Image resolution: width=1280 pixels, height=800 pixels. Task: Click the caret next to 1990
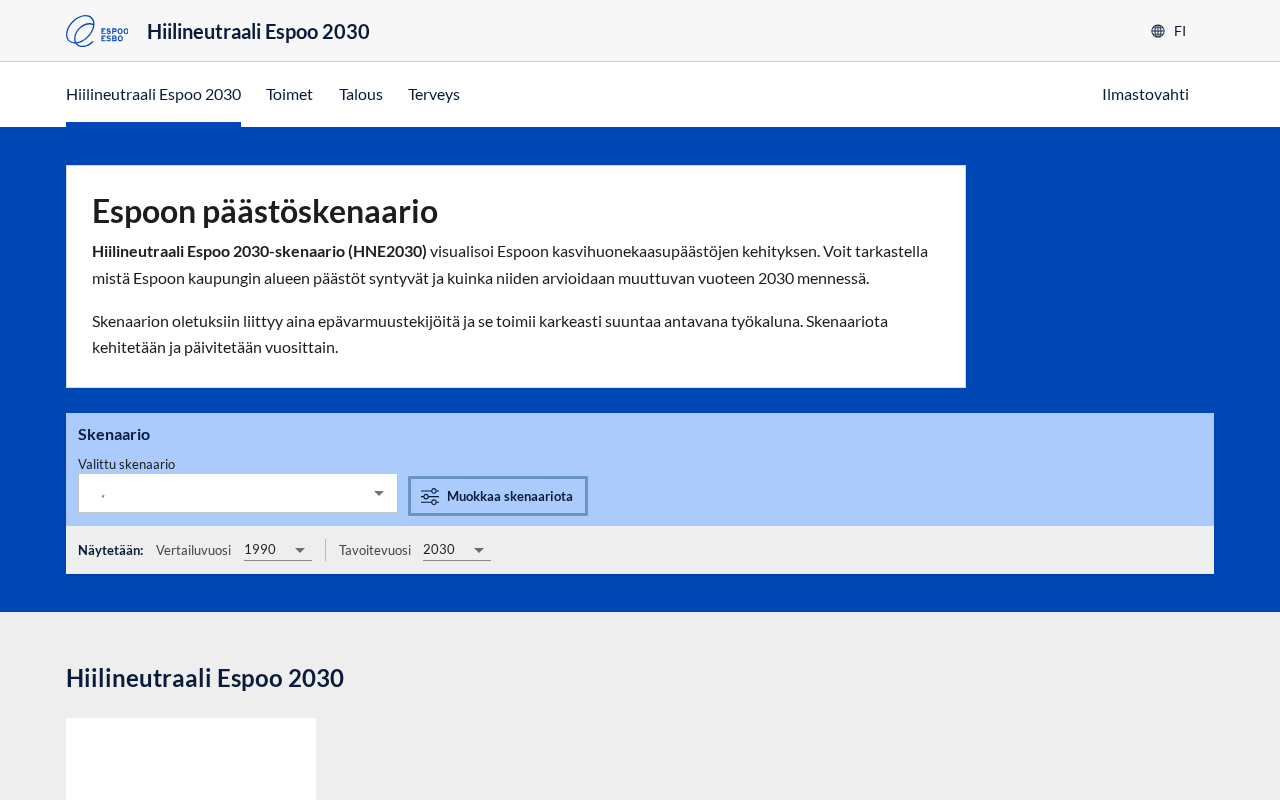300,550
